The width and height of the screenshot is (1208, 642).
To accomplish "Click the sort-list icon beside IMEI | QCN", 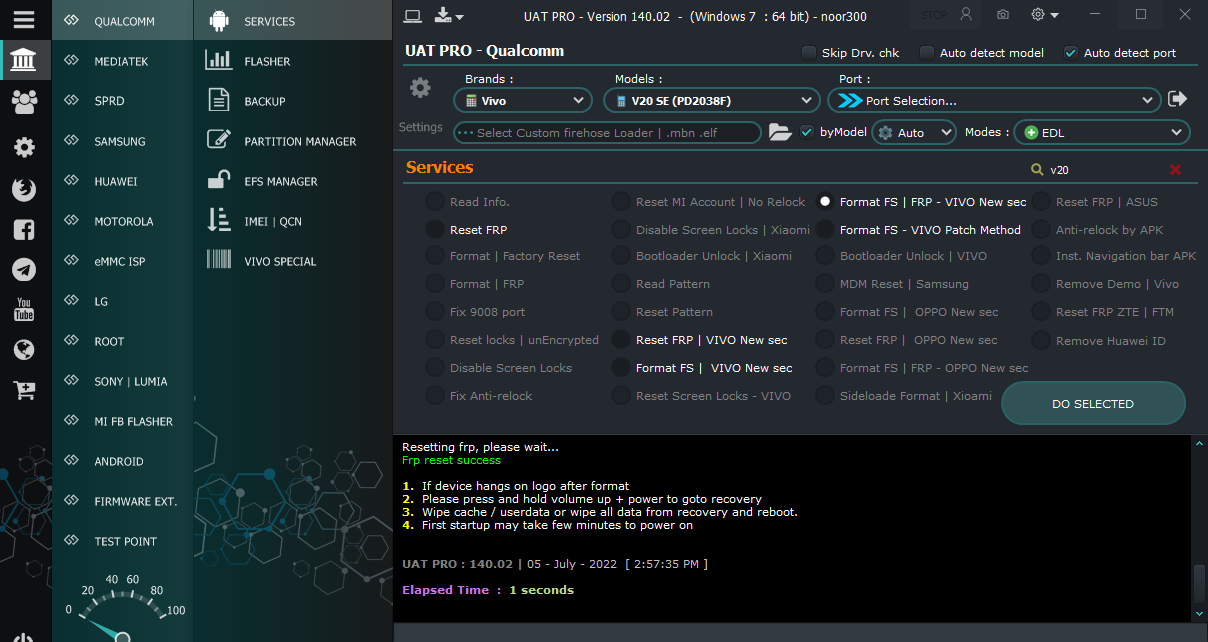I will 219,220.
